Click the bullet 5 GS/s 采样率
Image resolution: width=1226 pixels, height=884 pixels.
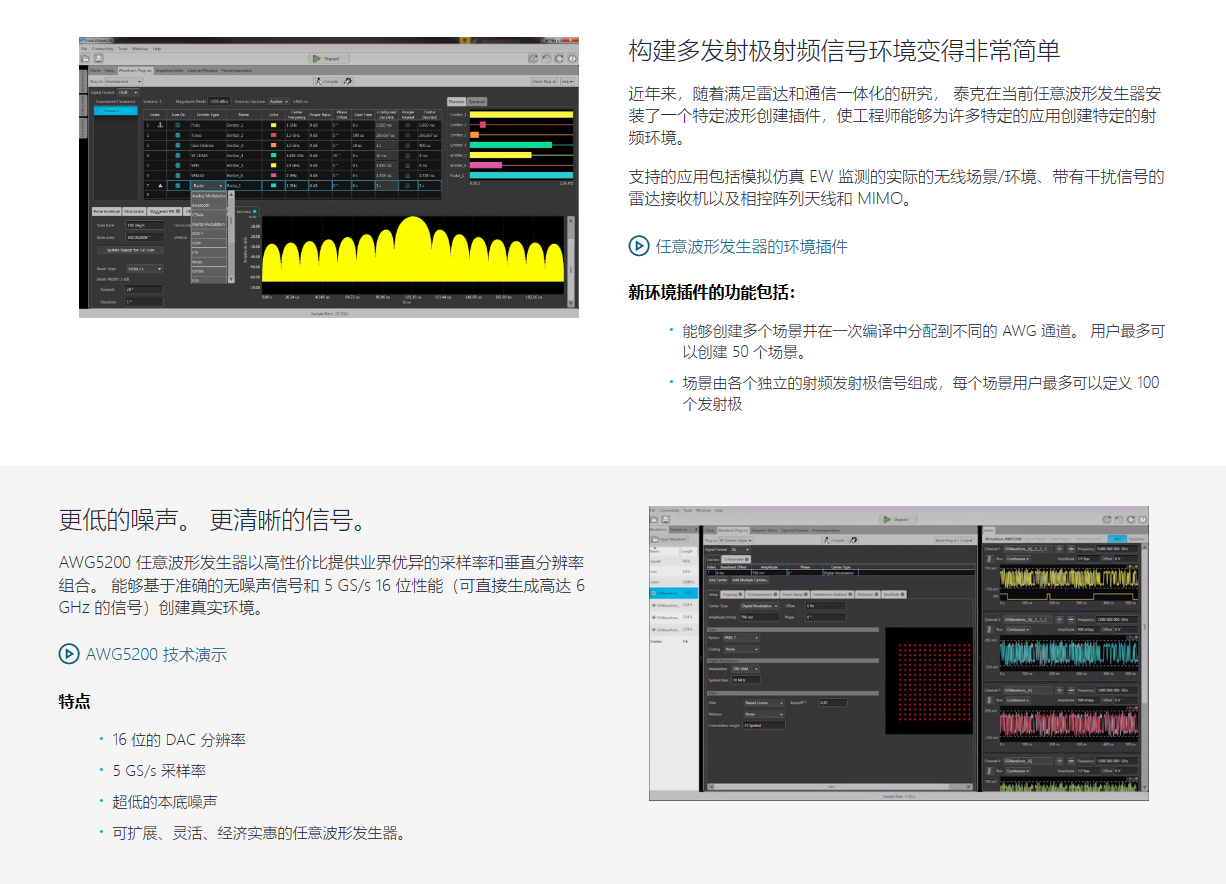coord(159,771)
